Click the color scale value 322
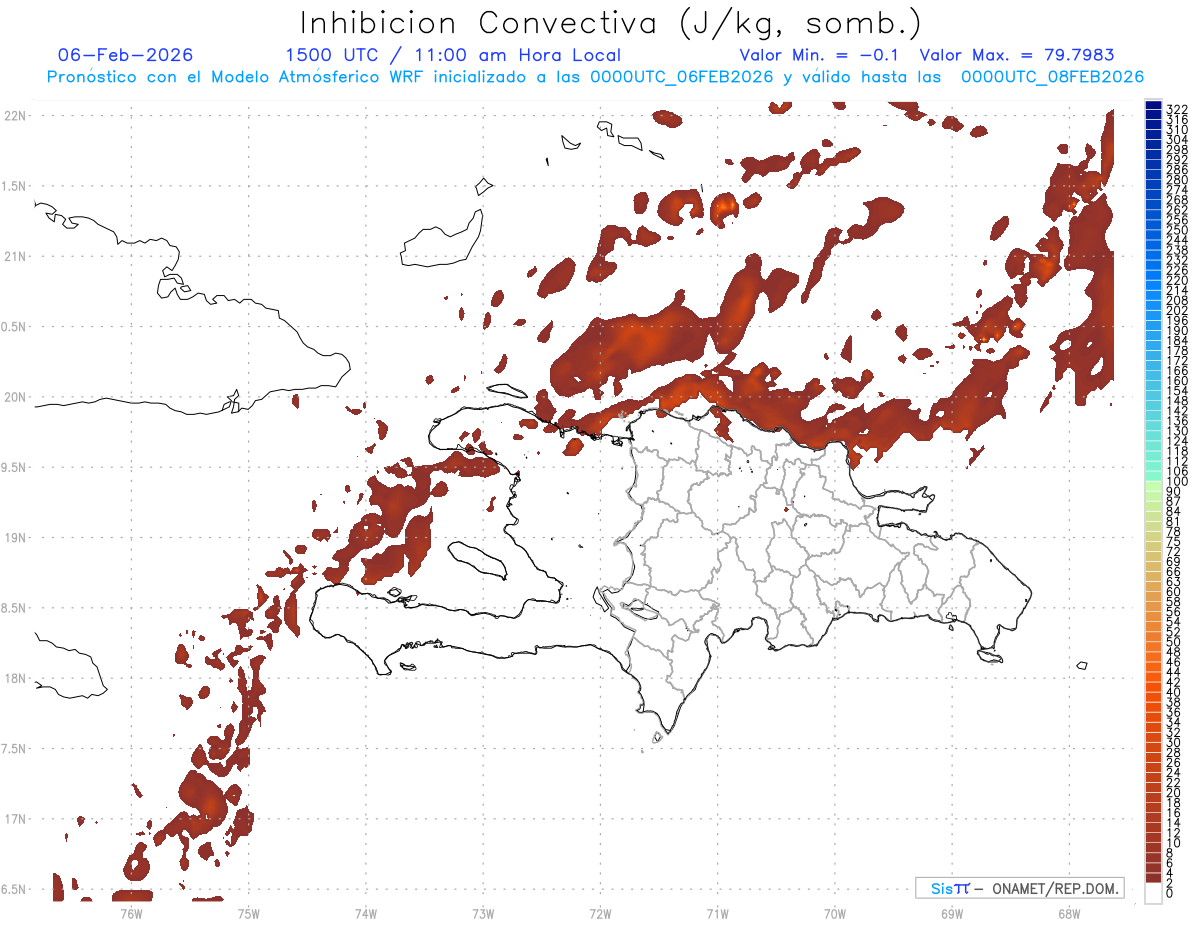 [1177, 109]
